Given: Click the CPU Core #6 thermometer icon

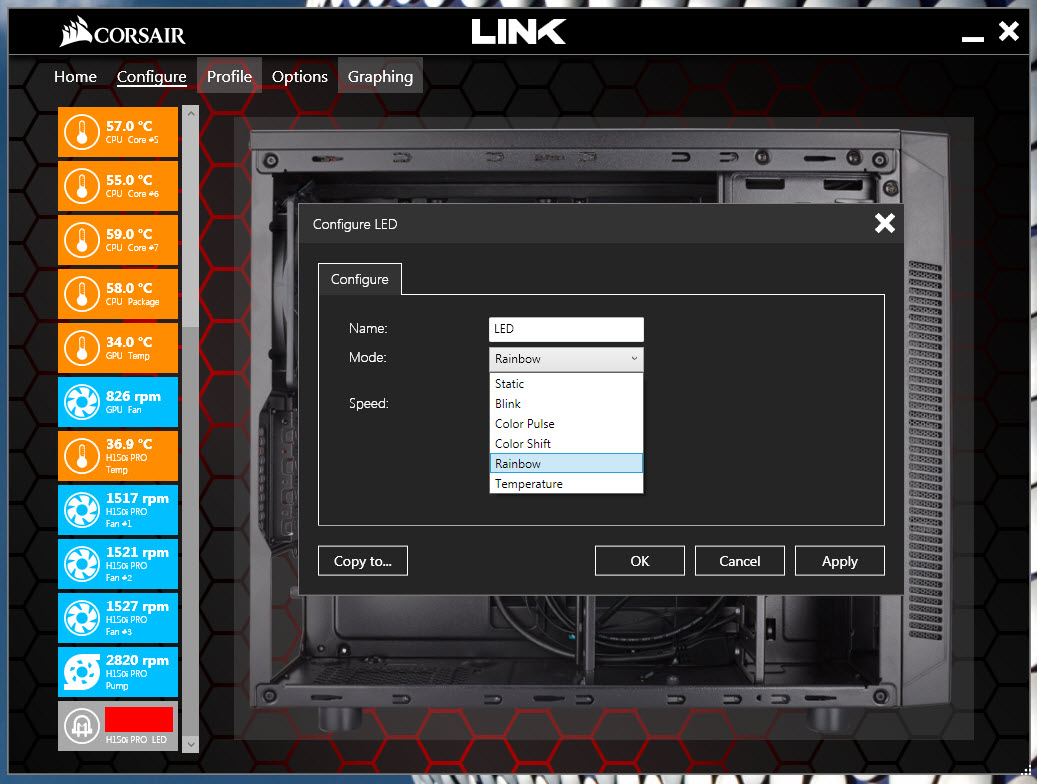Looking at the screenshot, I should pyautogui.click(x=82, y=187).
